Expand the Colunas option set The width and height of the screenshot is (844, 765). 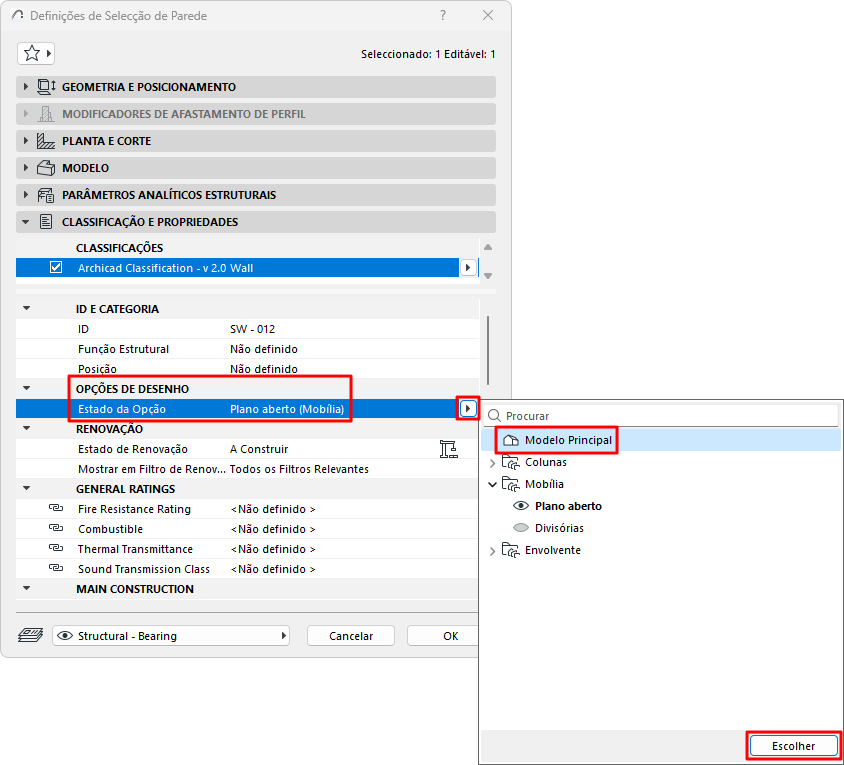pos(492,462)
